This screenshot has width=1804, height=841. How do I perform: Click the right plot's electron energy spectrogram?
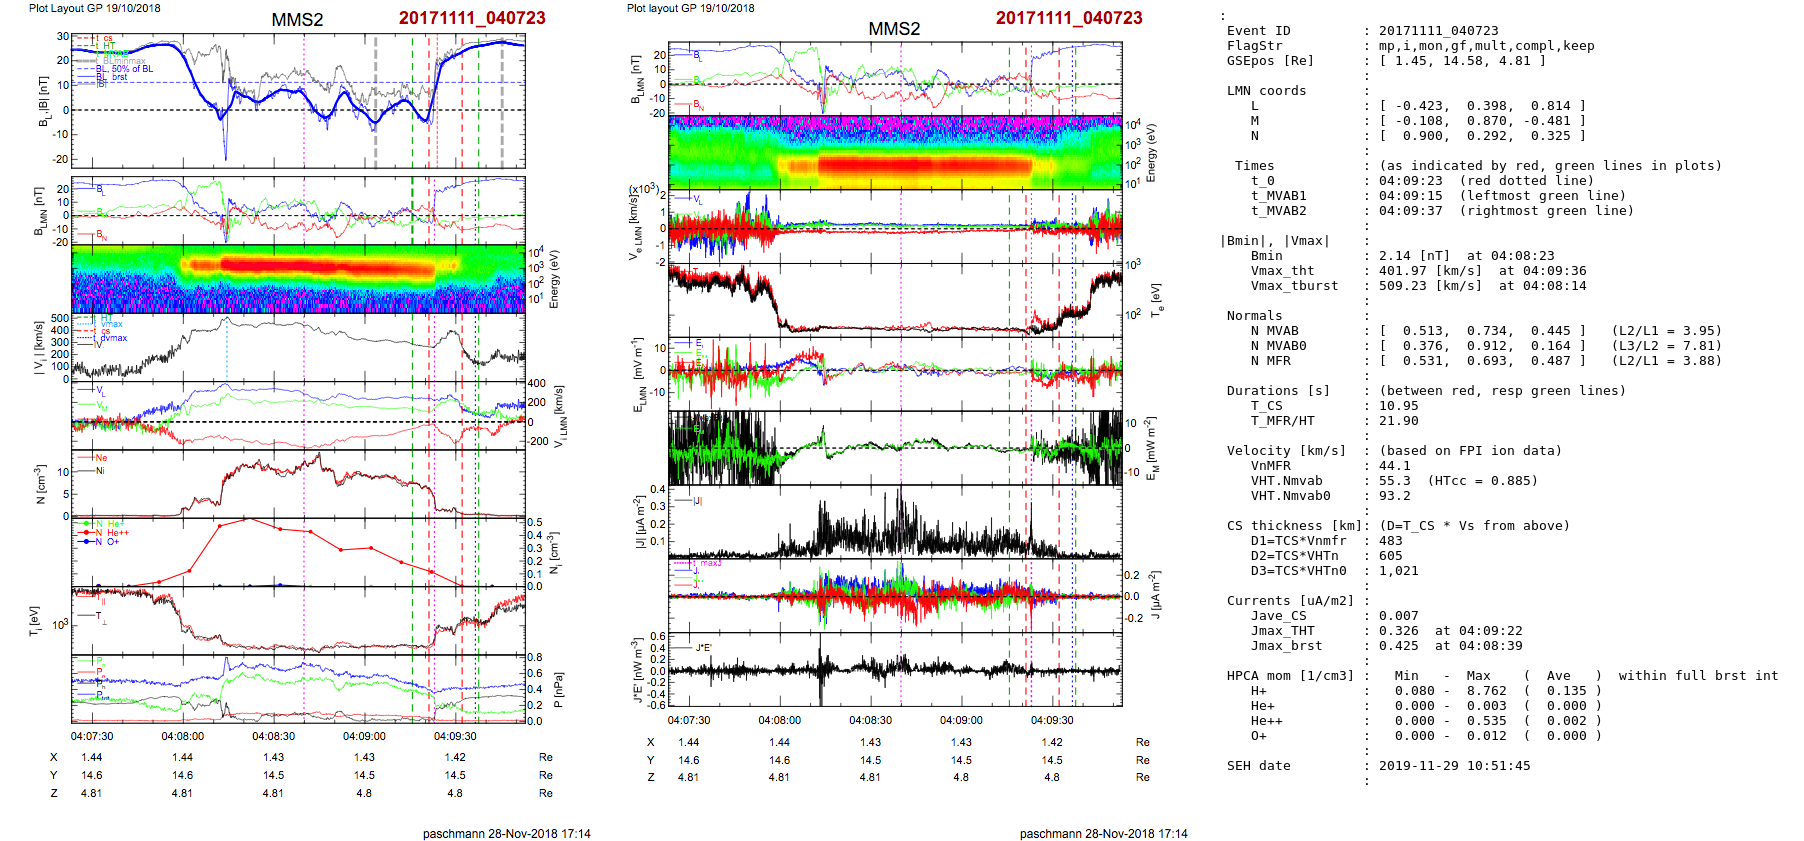pyautogui.click(x=895, y=153)
